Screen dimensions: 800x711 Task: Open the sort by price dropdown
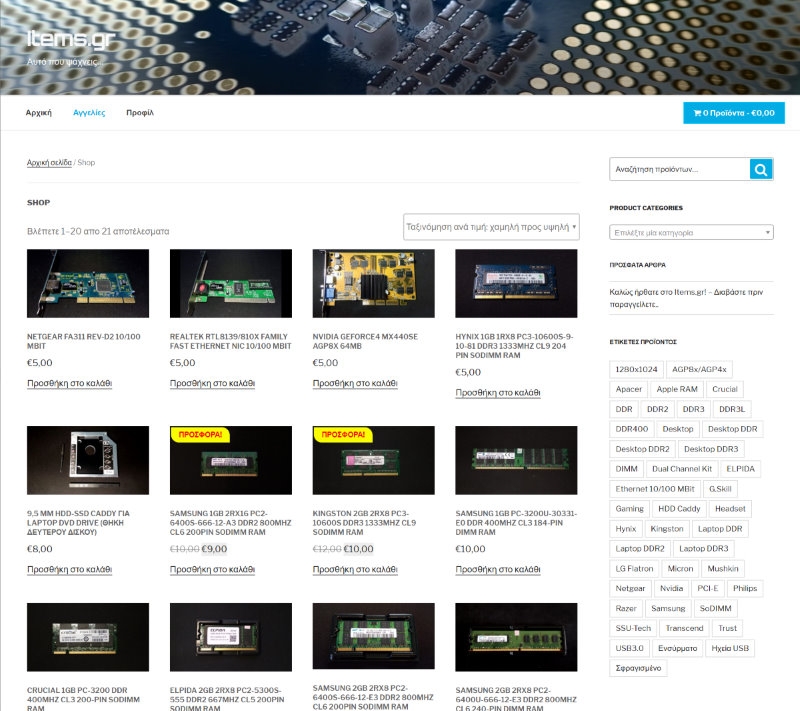pyautogui.click(x=491, y=227)
